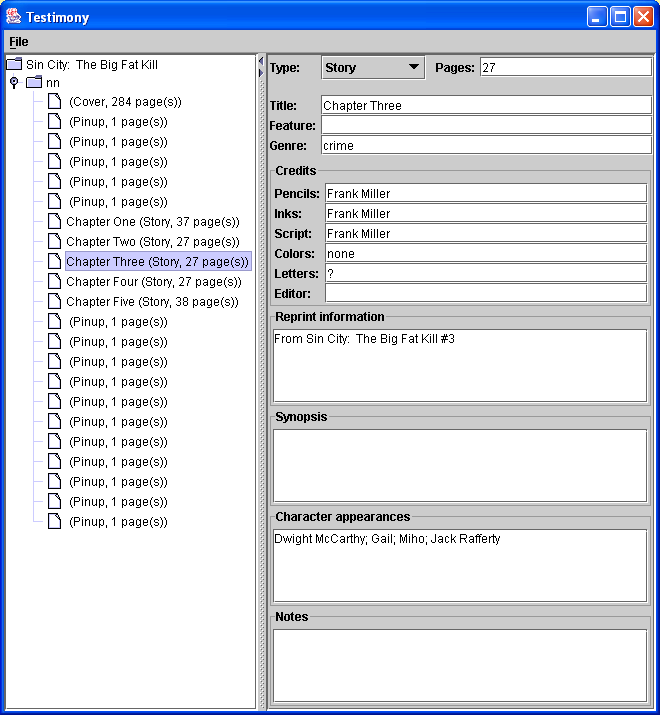Collapse the nn tree node toggle
Image resolution: width=660 pixels, height=715 pixels.
(x=14, y=82)
